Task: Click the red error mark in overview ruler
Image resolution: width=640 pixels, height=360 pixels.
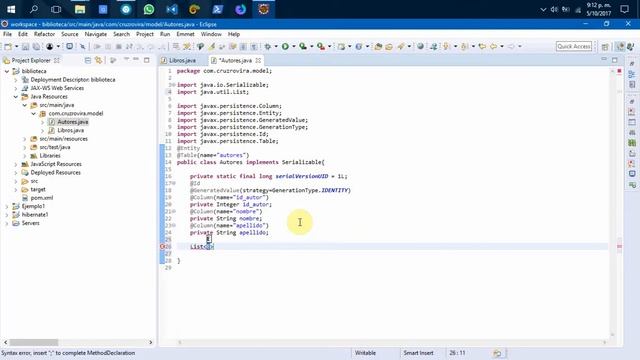Action: 620,247
